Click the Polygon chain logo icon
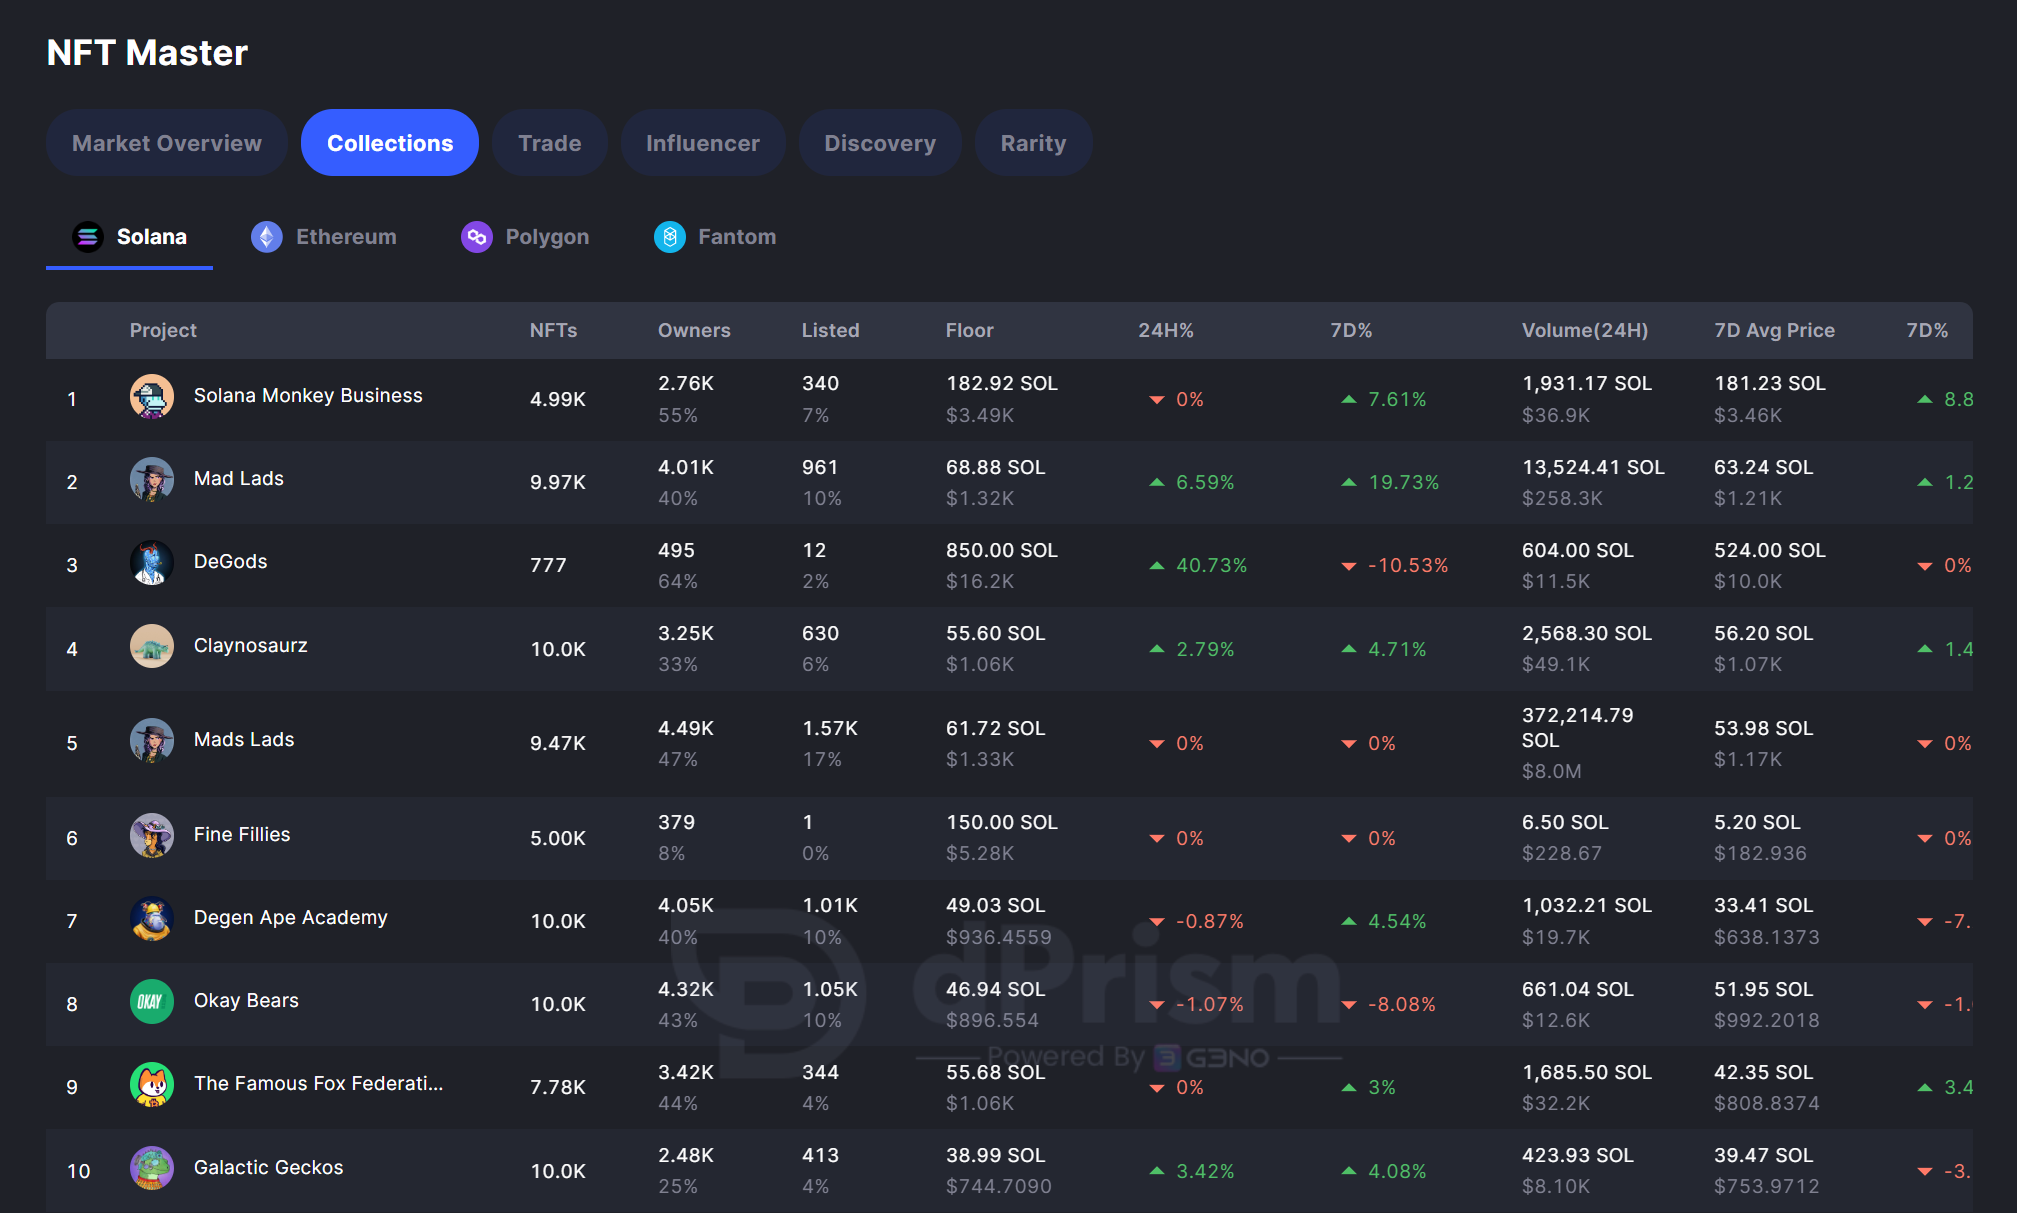2017x1213 pixels. point(476,237)
